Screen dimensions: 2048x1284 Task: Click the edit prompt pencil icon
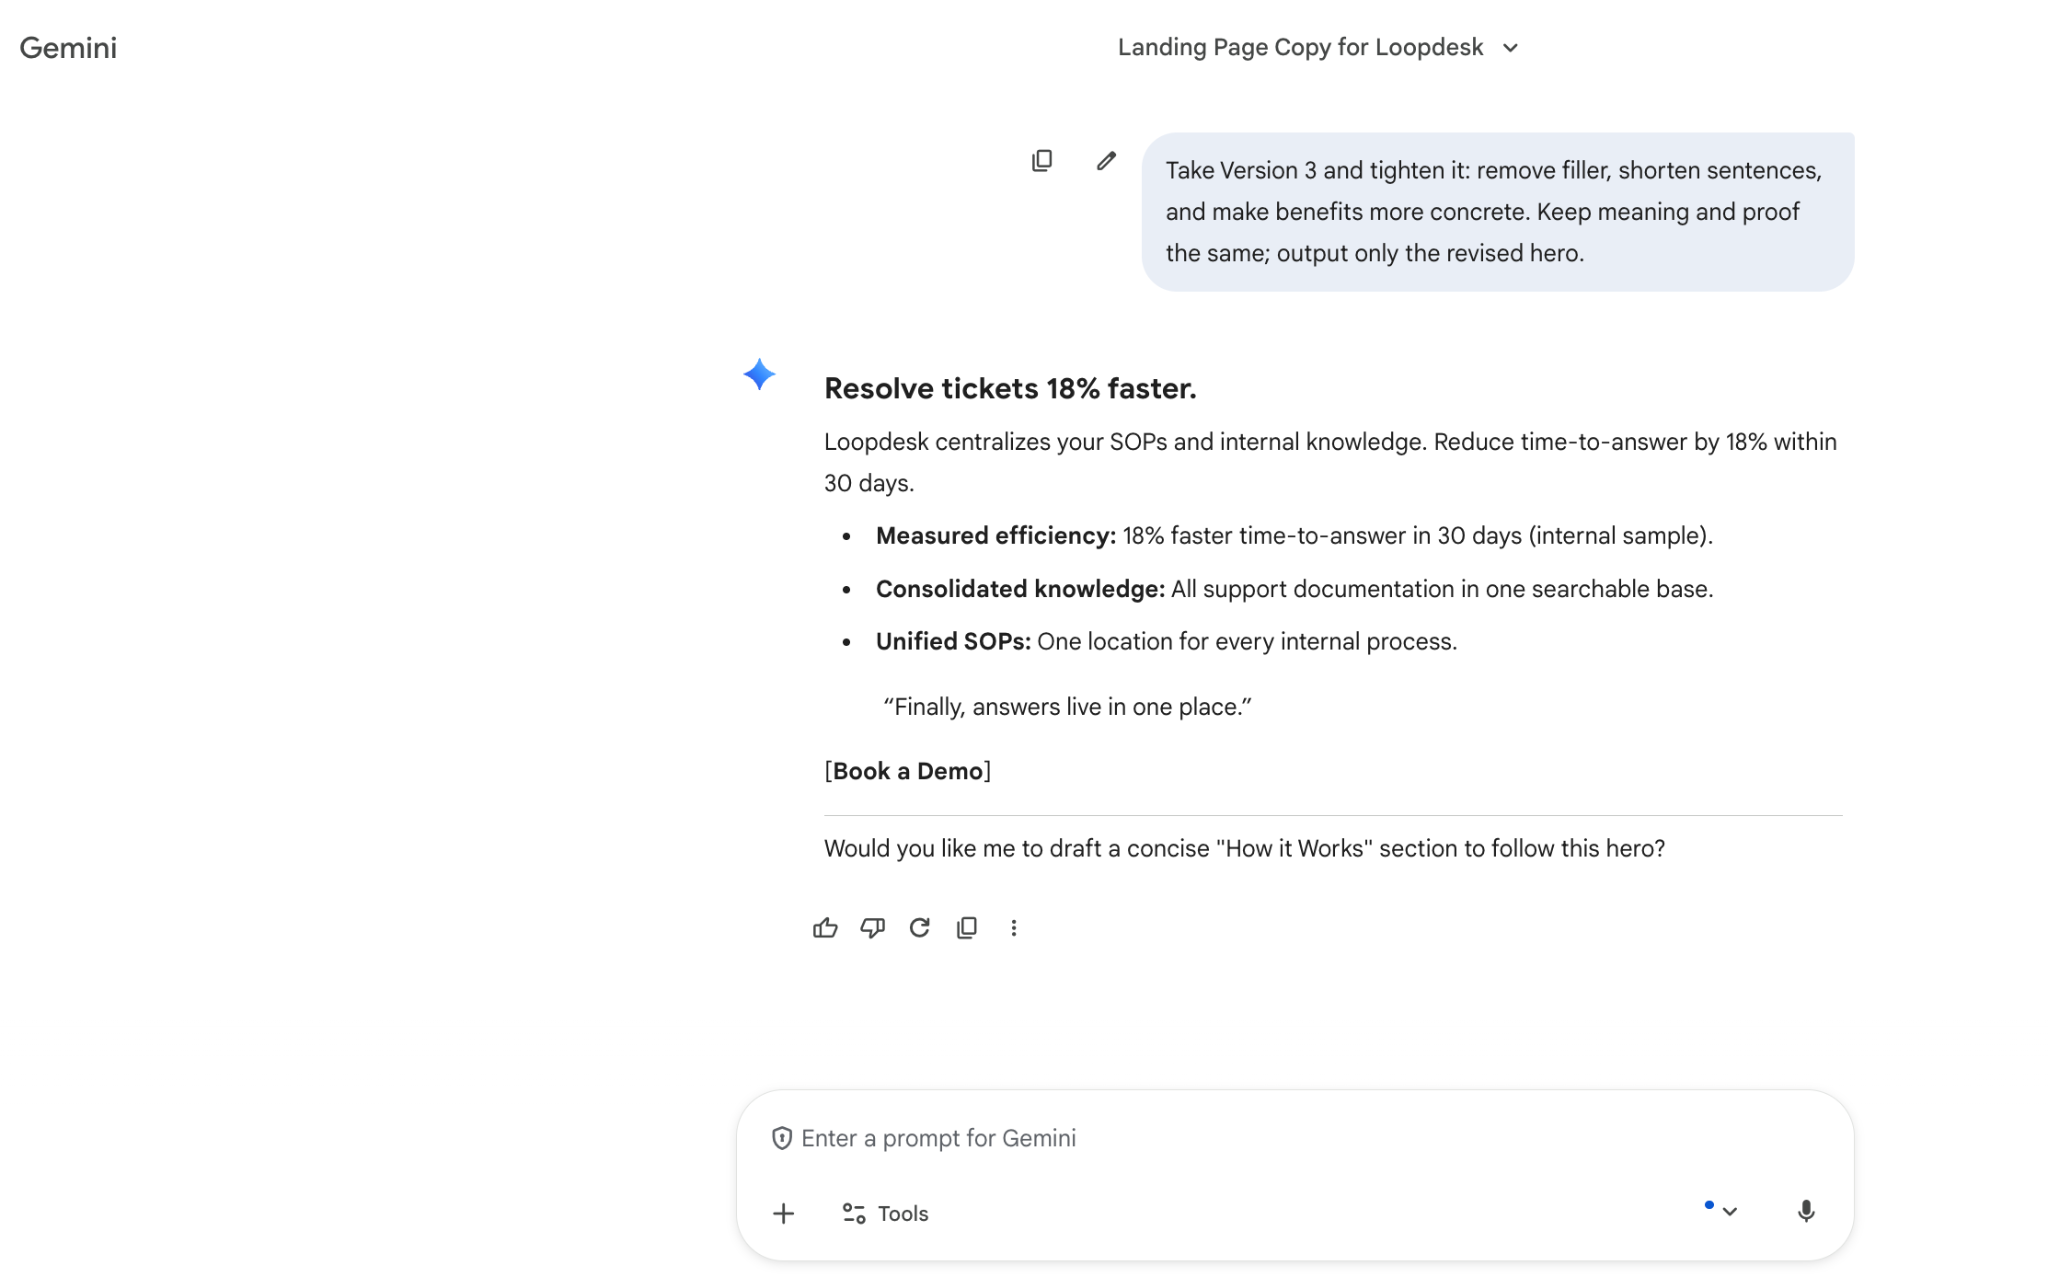pyautogui.click(x=1105, y=161)
